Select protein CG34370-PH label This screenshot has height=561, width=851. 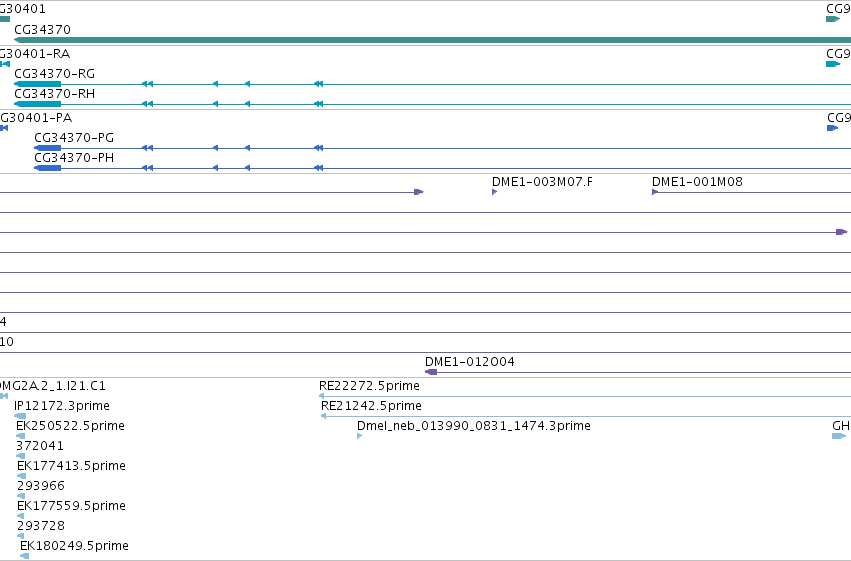point(74,158)
